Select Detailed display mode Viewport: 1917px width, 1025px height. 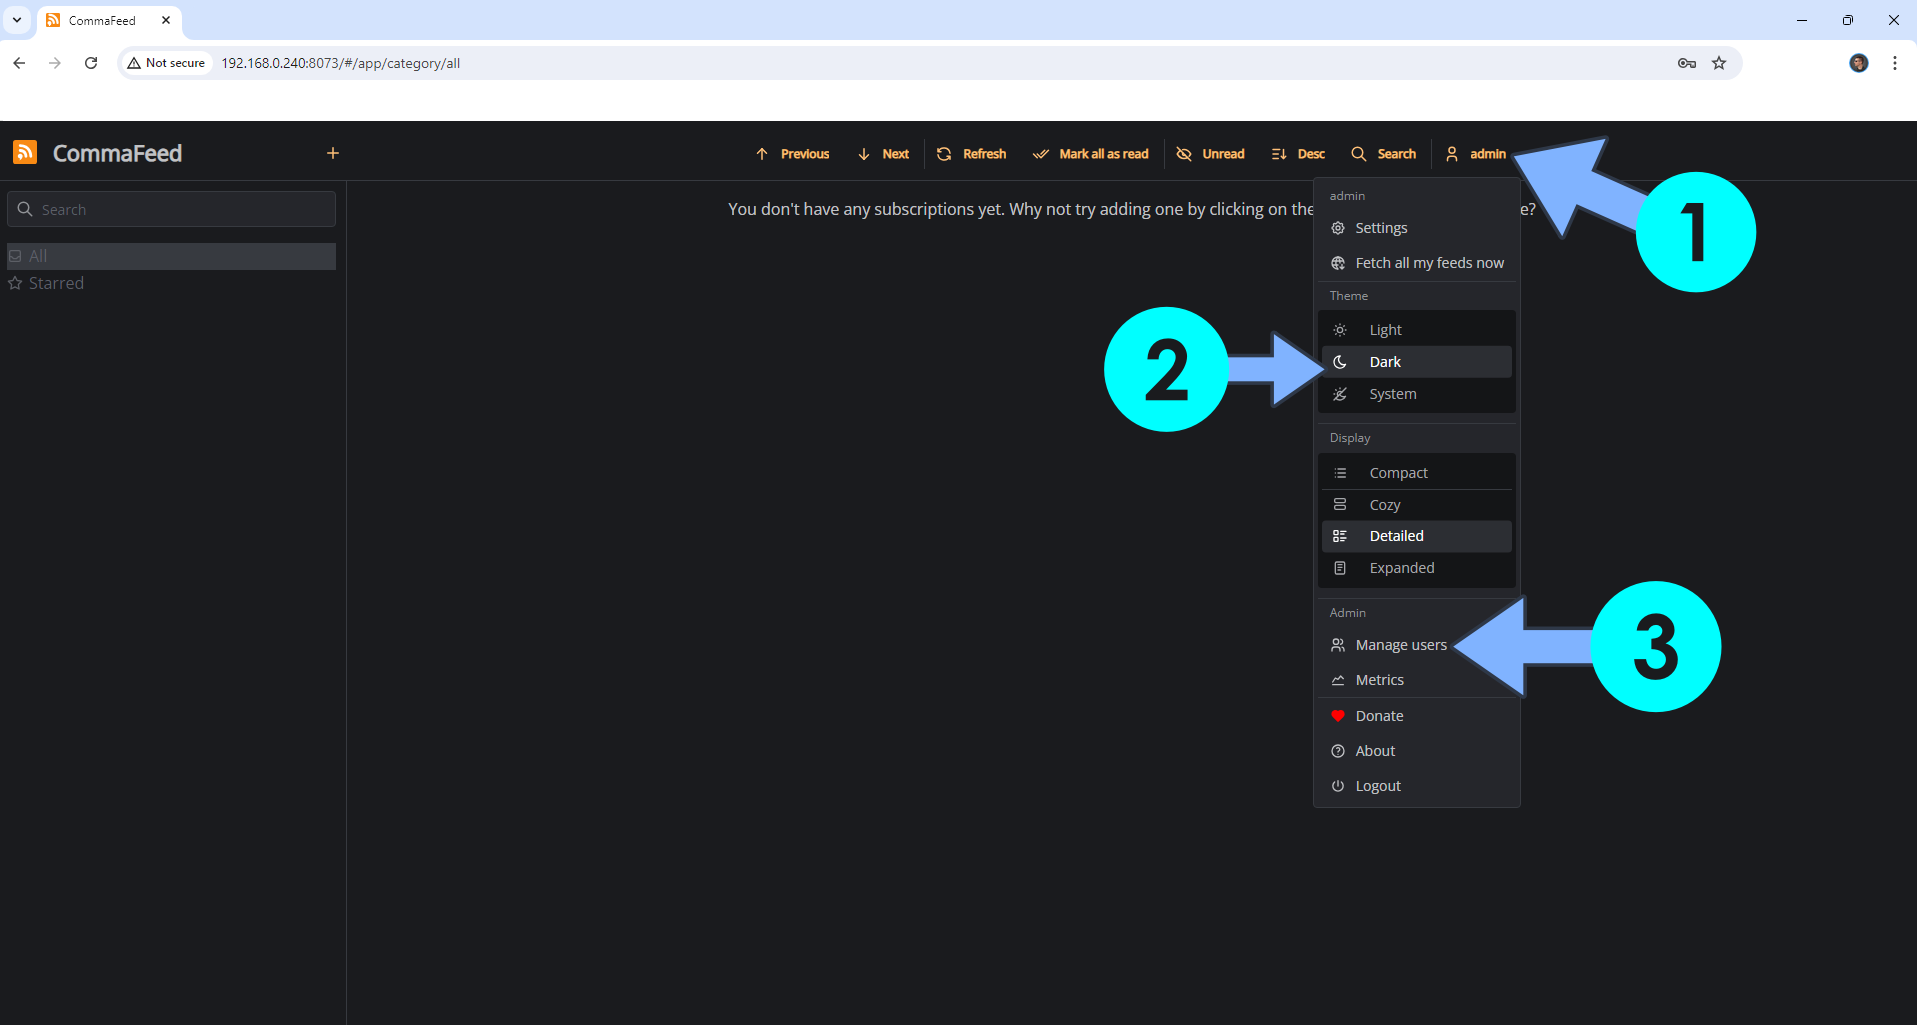coord(1417,536)
